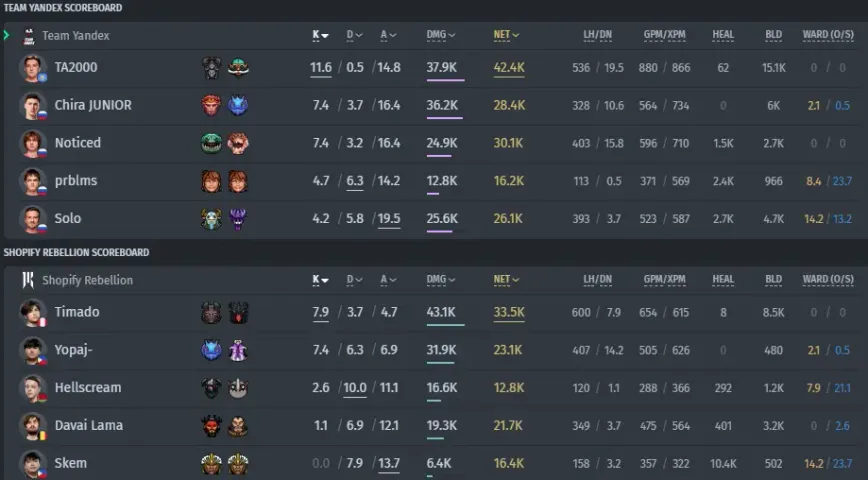
Task: Click Yopaj-'s blue hero icon
Action: (x=211, y=350)
